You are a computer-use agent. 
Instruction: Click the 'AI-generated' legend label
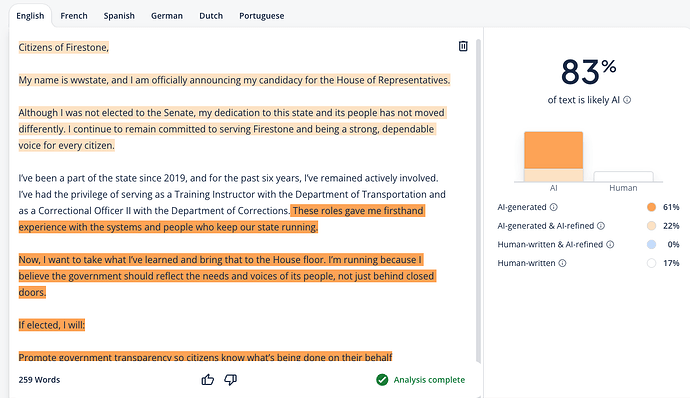[522, 207]
